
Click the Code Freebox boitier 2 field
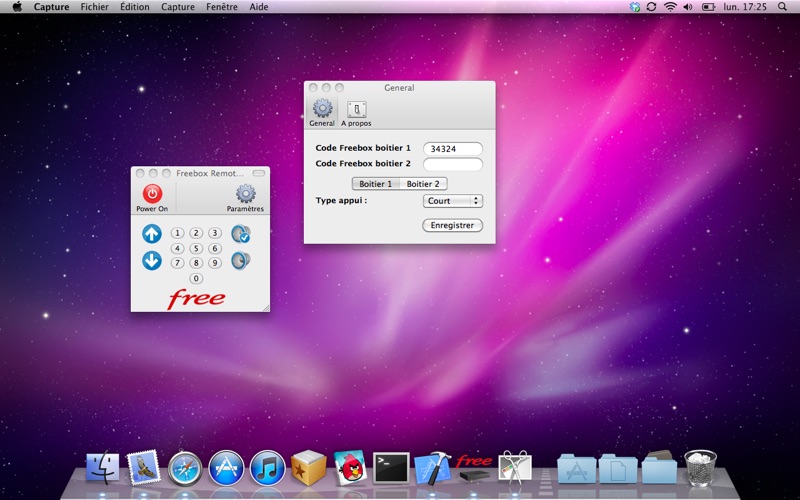tap(453, 164)
